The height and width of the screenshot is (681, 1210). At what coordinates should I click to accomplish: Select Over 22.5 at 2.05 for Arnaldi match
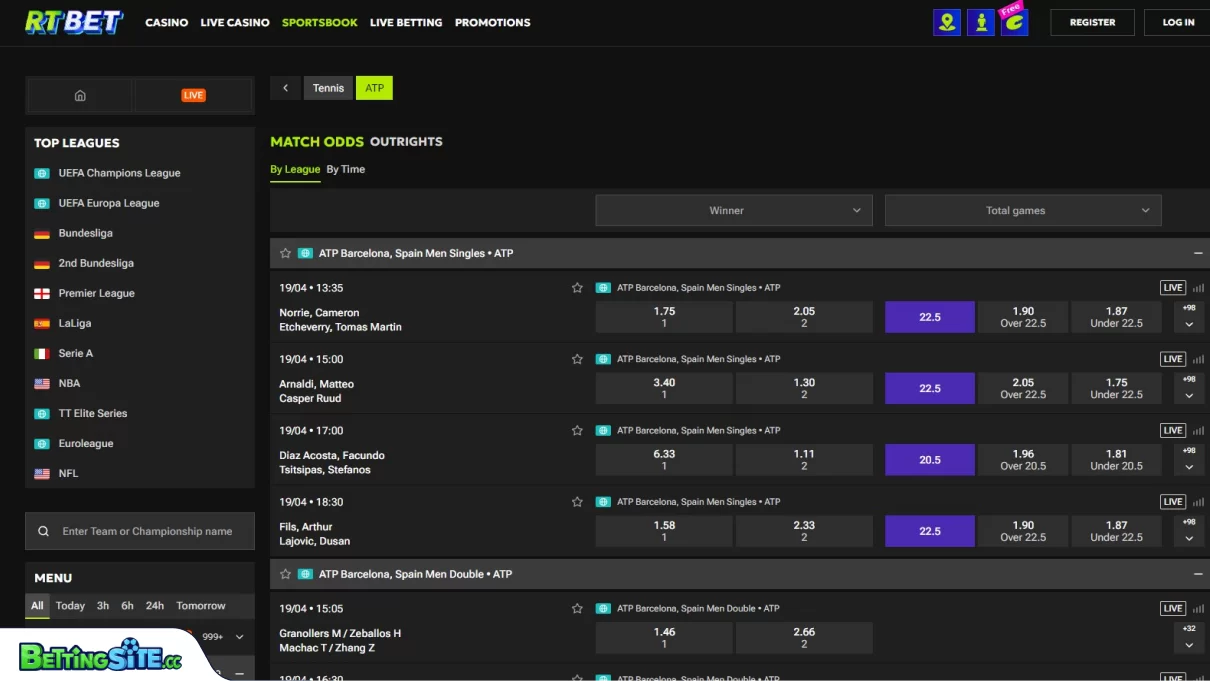(x=1023, y=388)
